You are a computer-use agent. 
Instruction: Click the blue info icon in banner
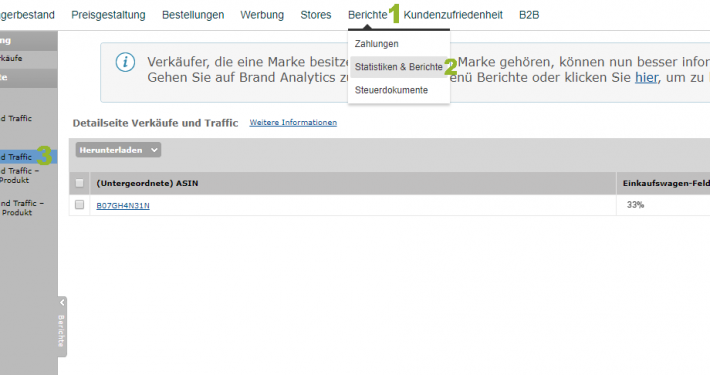pyautogui.click(x=125, y=62)
